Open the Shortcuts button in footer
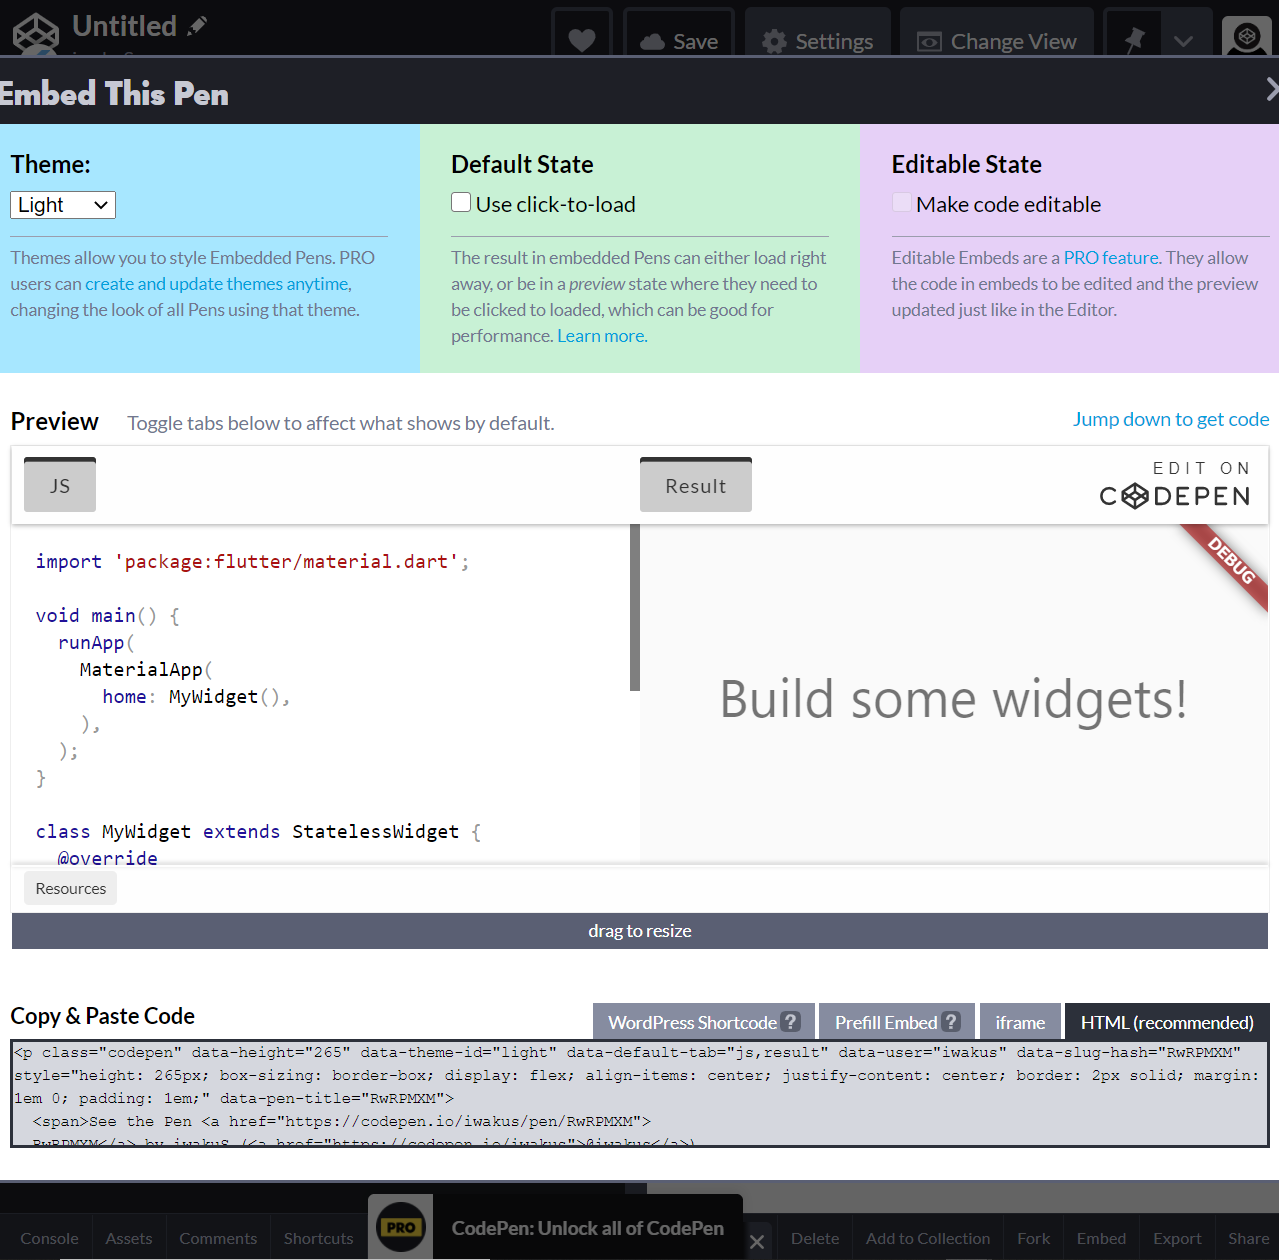The height and width of the screenshot is (1260, 1279). click(318, 1238)
